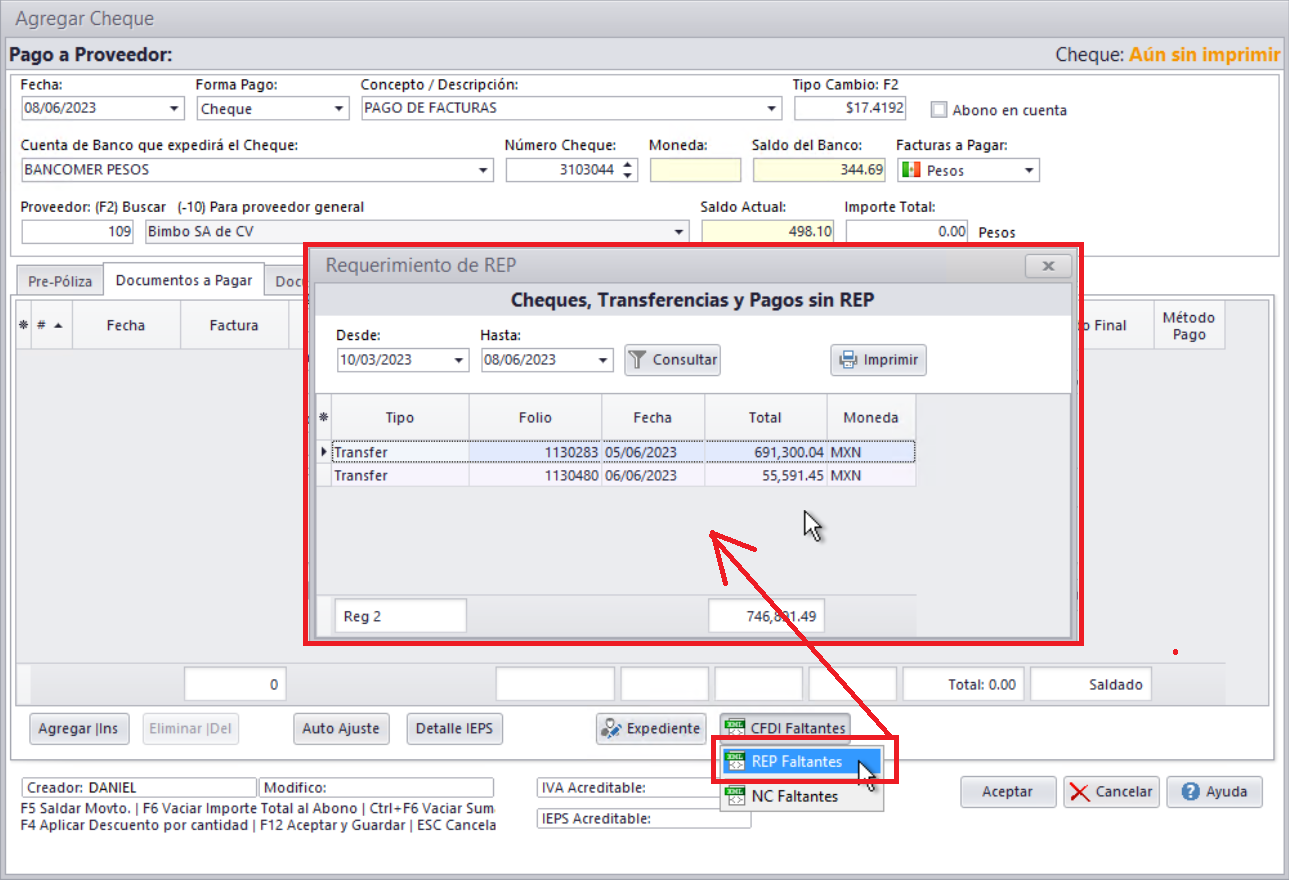
Task: Switch to the Pre-Póliza tab
Action: click(x=60, y=282)
